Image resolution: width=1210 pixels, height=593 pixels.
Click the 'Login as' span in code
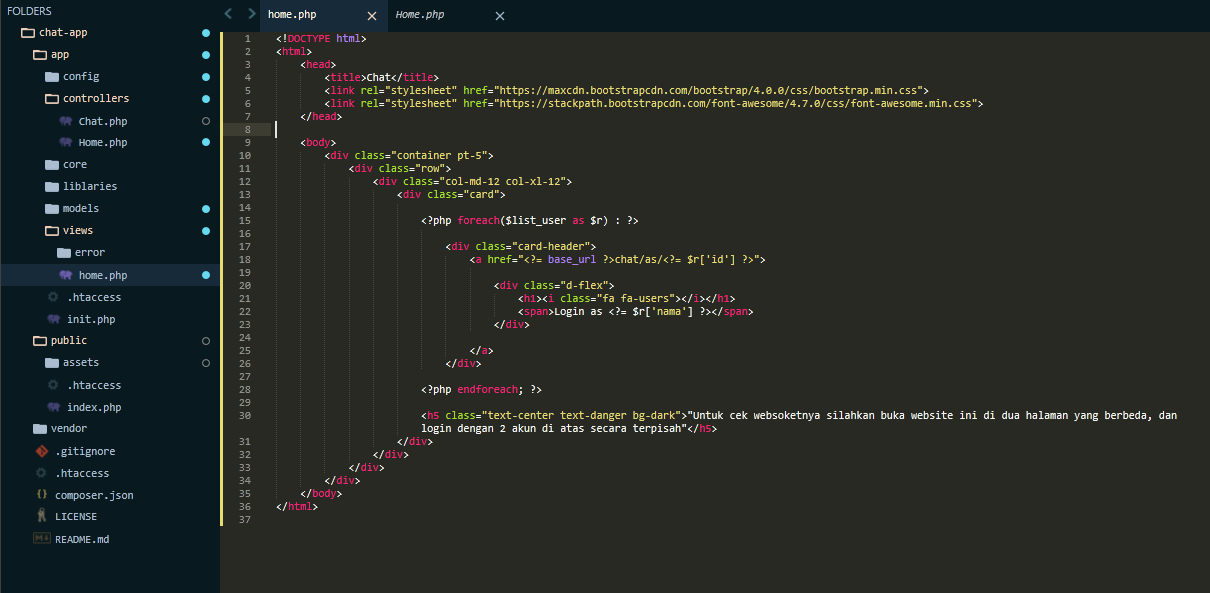635,311
